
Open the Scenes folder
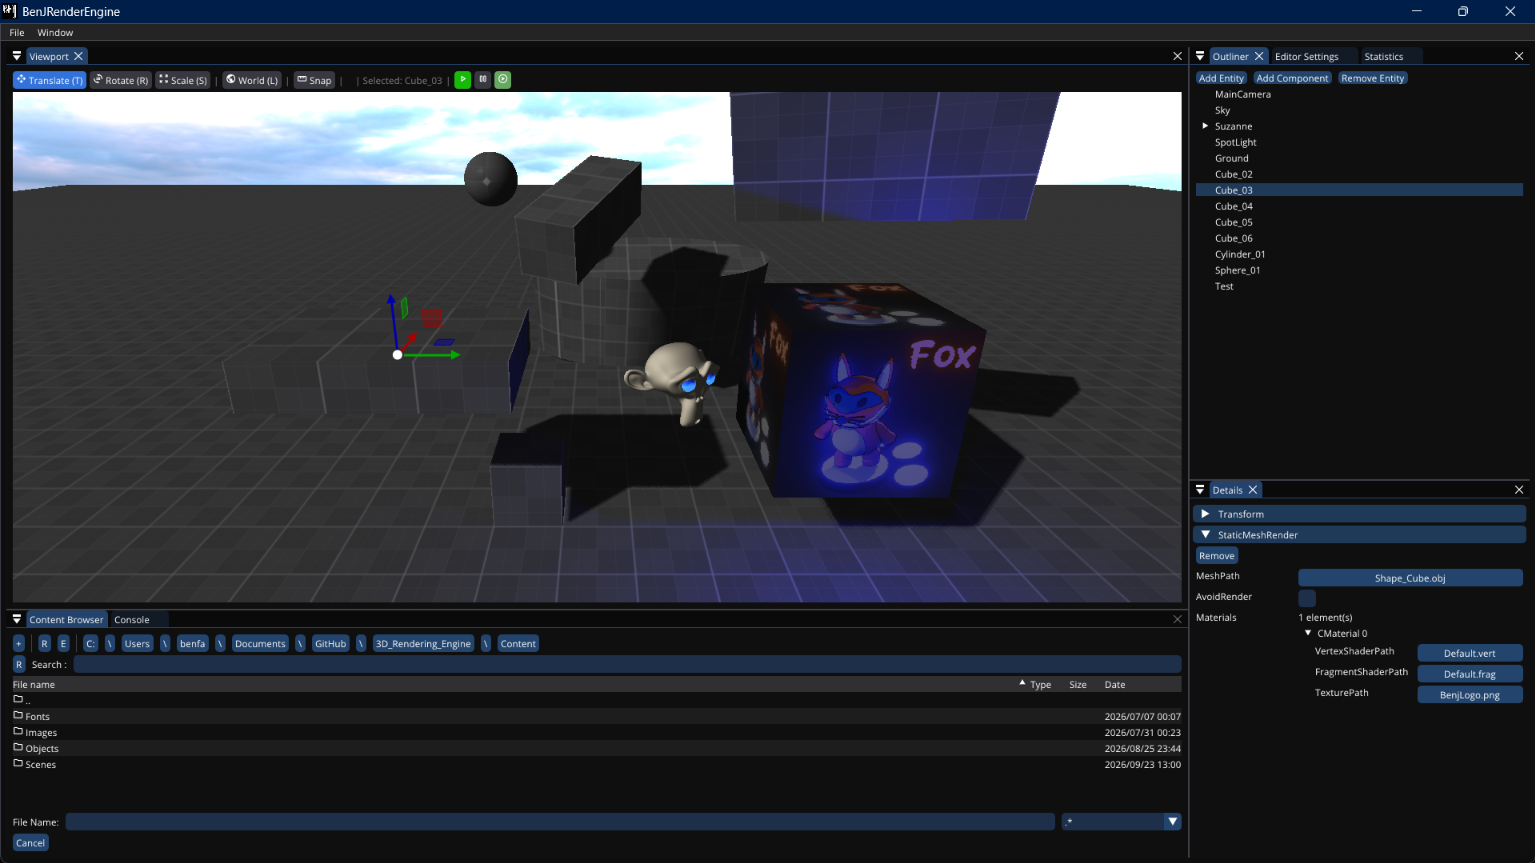(597, 765)
